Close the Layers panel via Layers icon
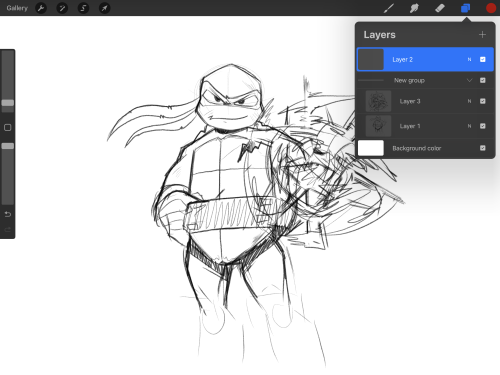500x375 pixels. point(466,8)
